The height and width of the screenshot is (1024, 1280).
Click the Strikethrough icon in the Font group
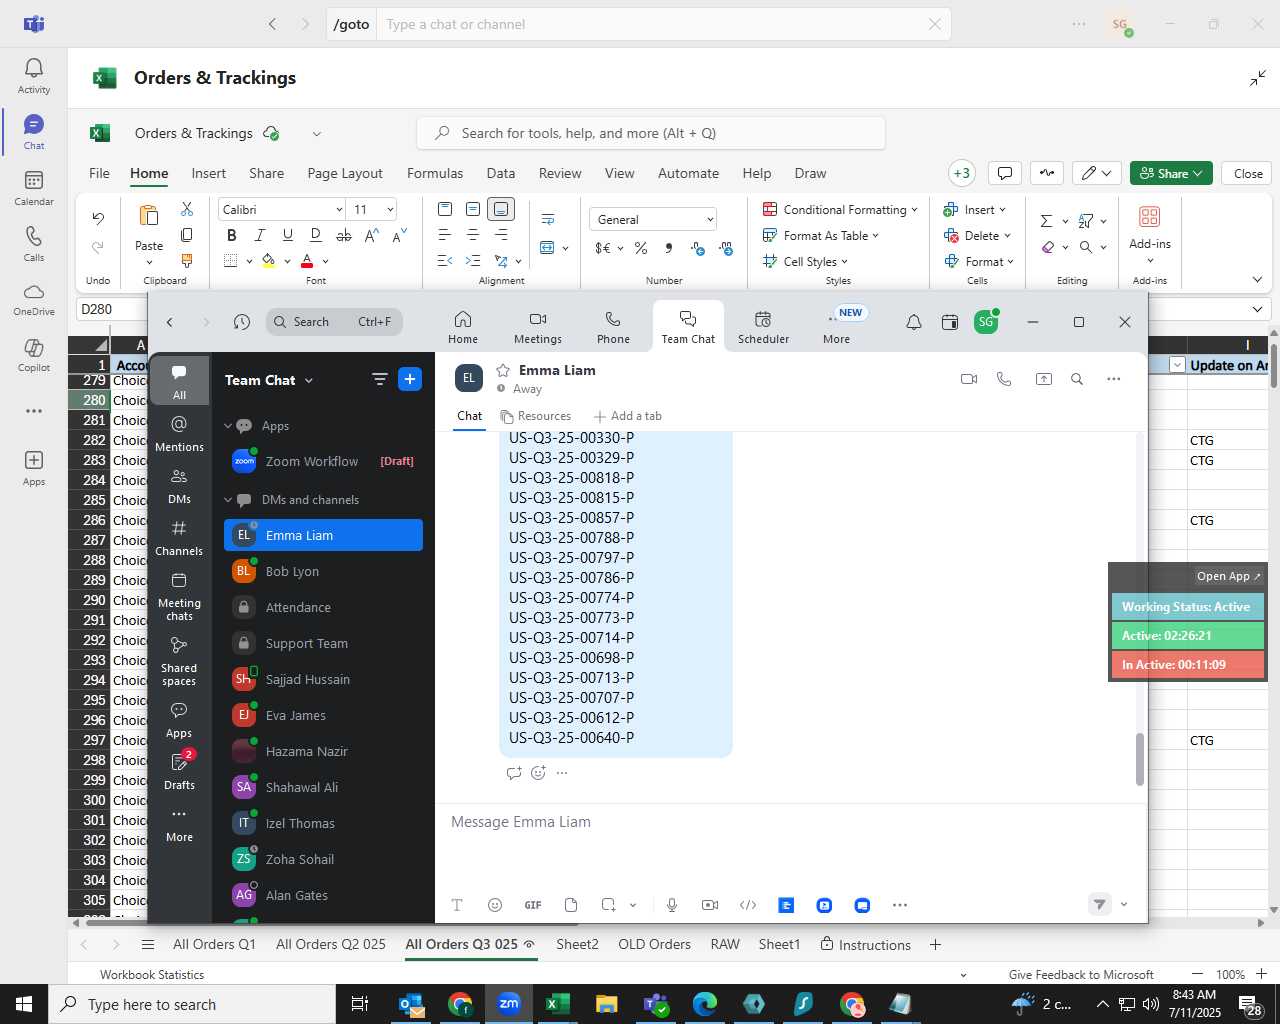tap(343, 235)
